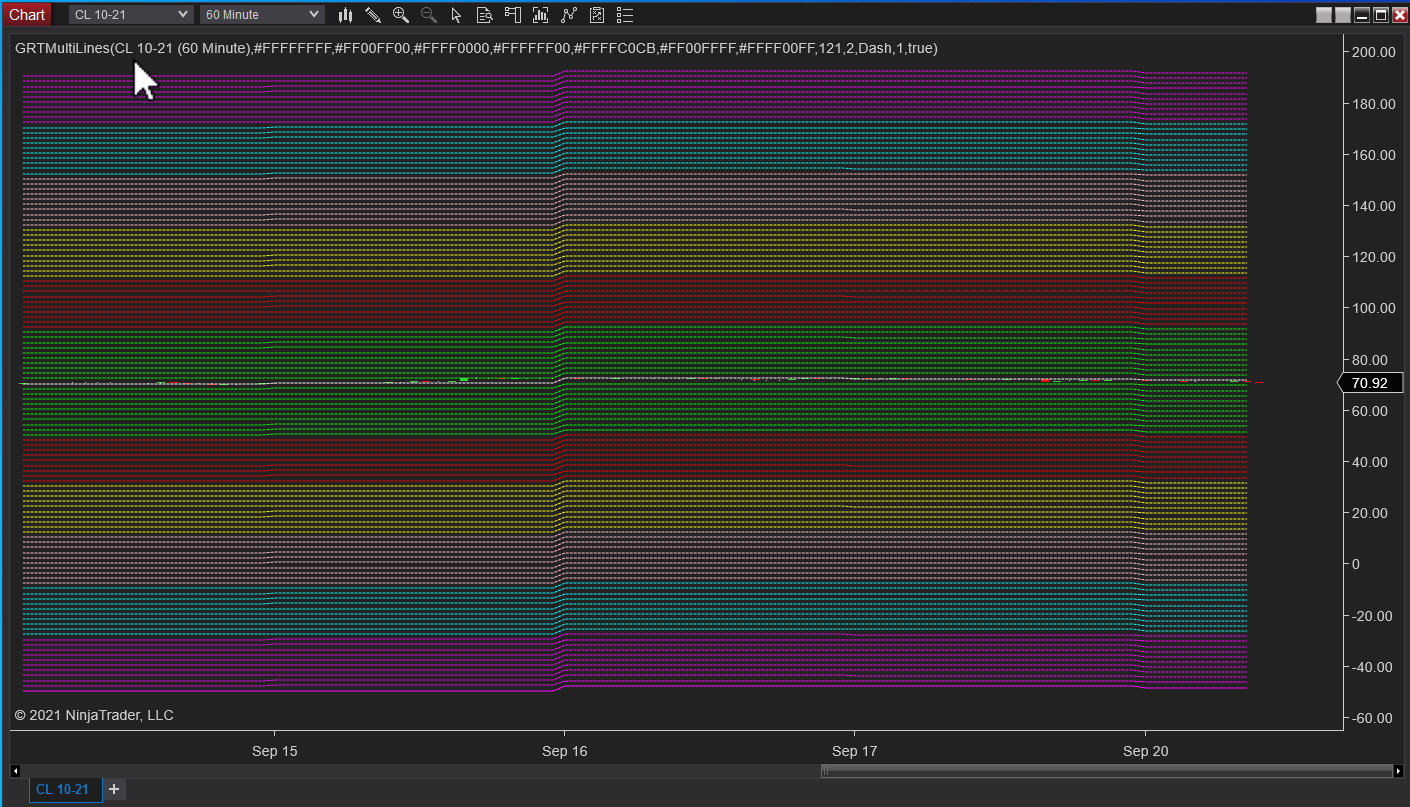Open the strategies line graph icon

(x=569, y=15)
